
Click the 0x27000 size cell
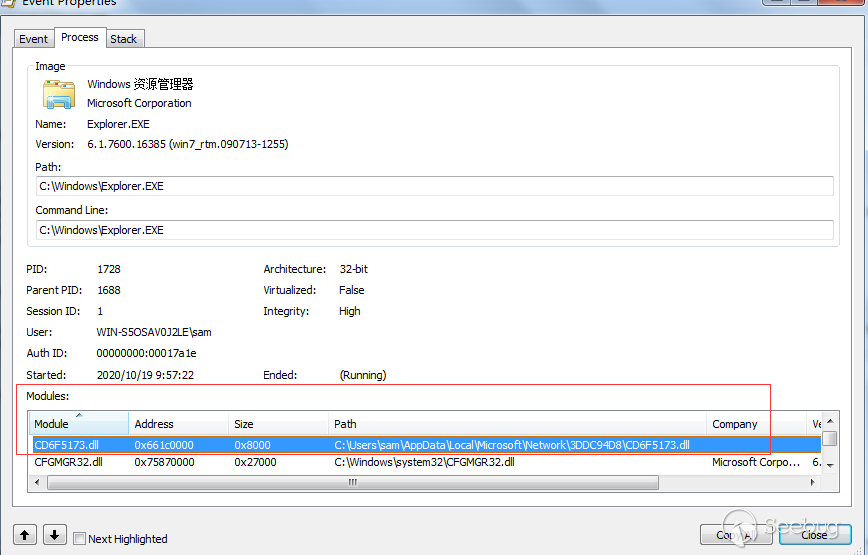coord(255,462)
